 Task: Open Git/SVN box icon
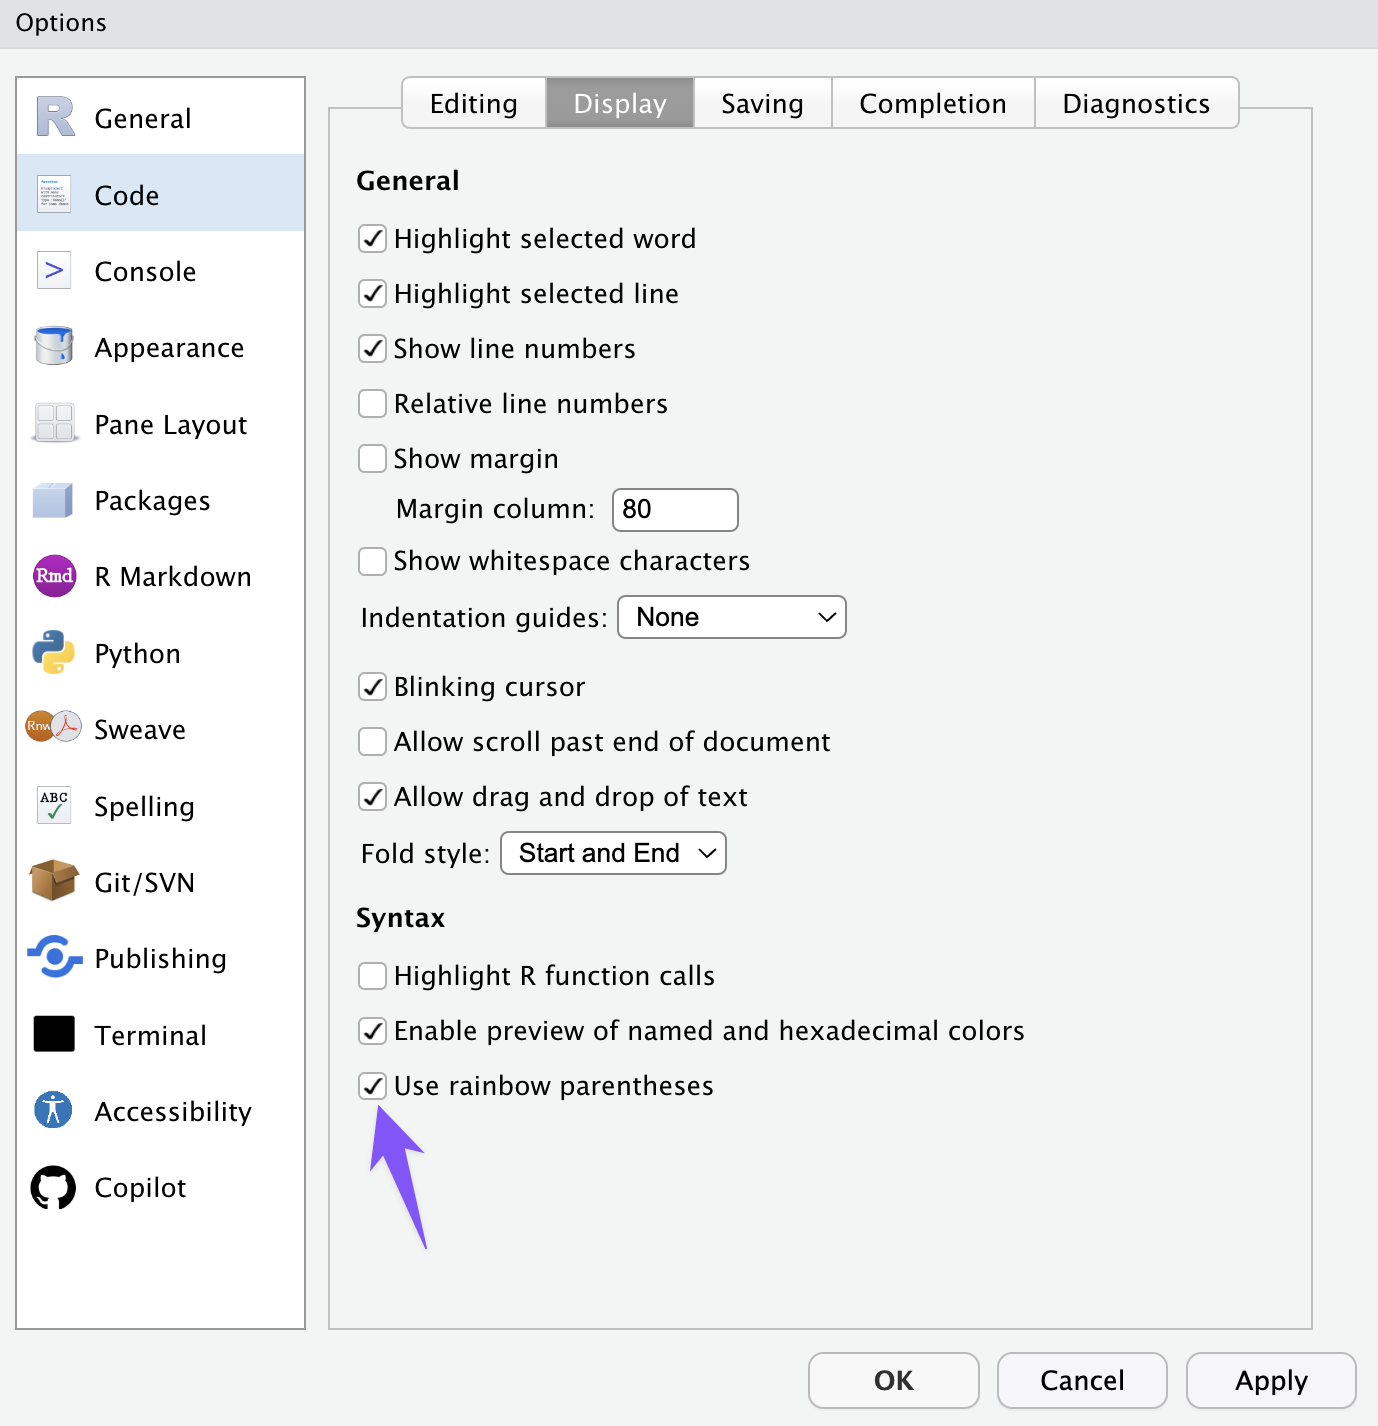pos(54,882)
